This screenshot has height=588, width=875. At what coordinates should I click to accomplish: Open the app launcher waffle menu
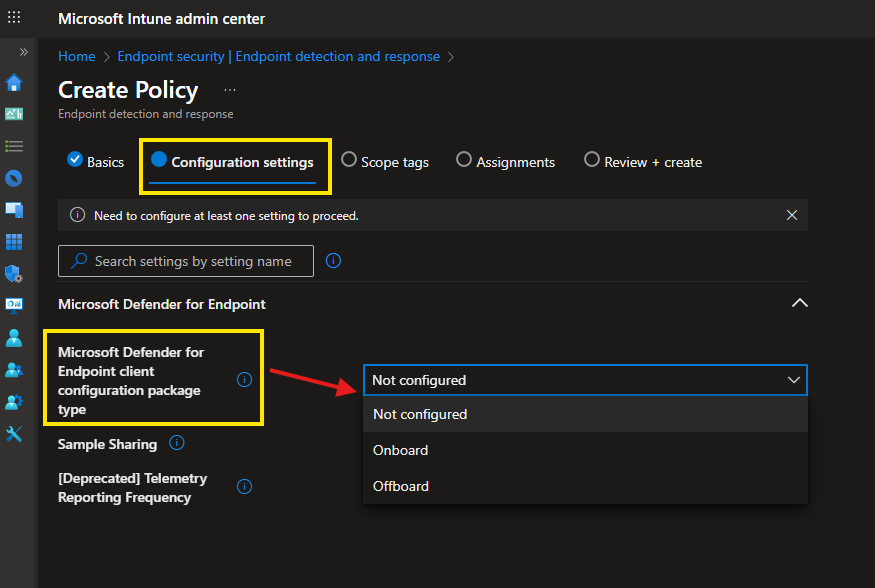14,17
